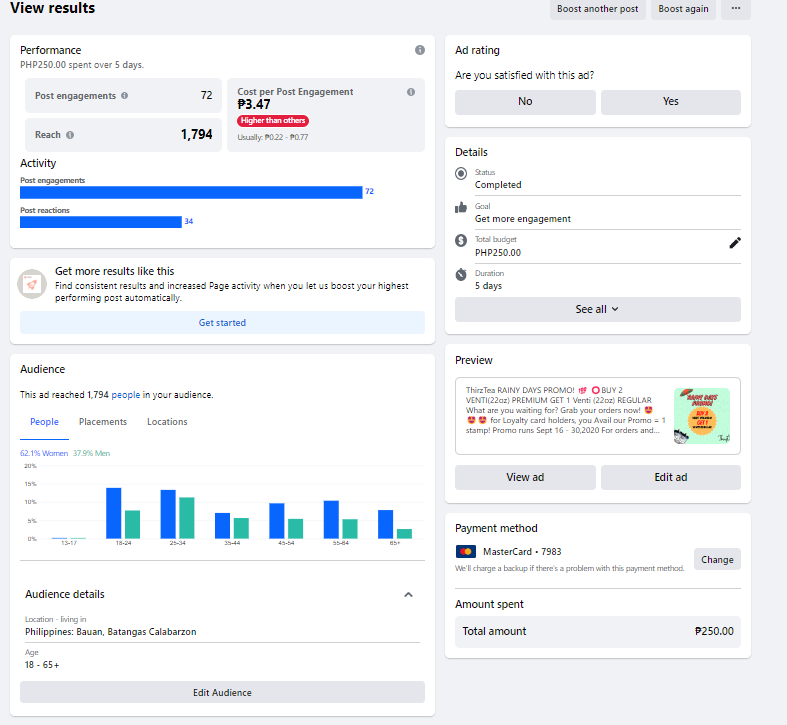Click the stopwatch Duration icon
787x725 pixels.
461,275
